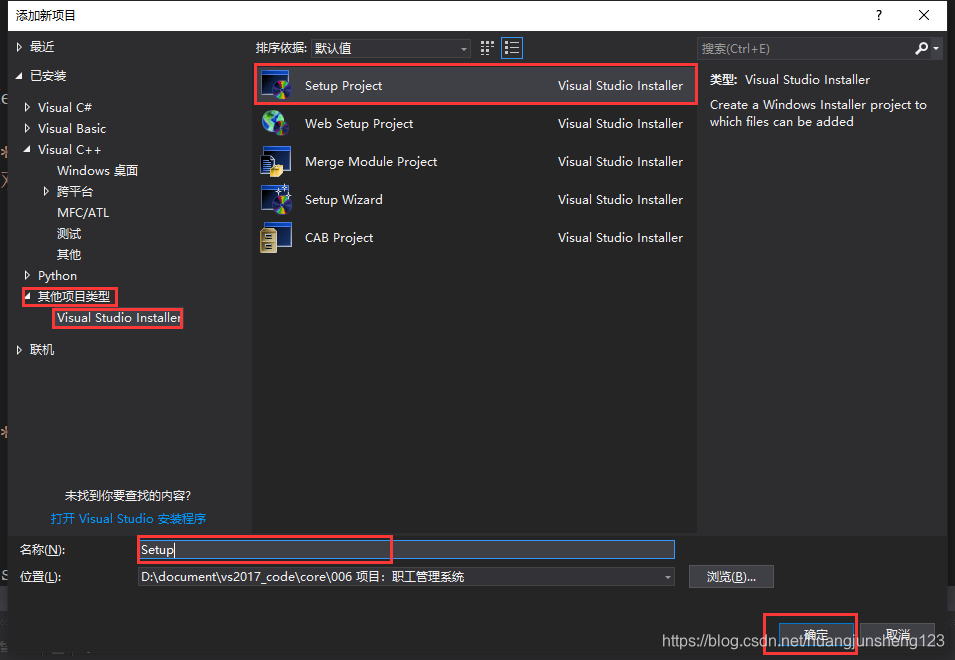
Task: Expand the Visual C# node
Action: click(x=27, y=107)
